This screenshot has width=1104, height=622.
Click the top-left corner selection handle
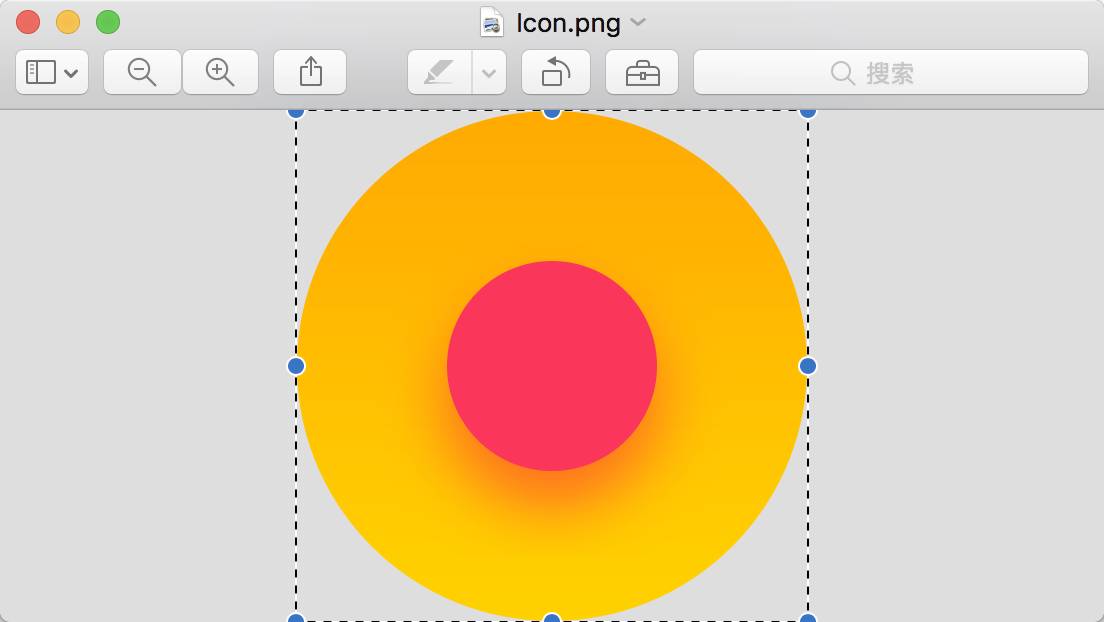(296, 113)
